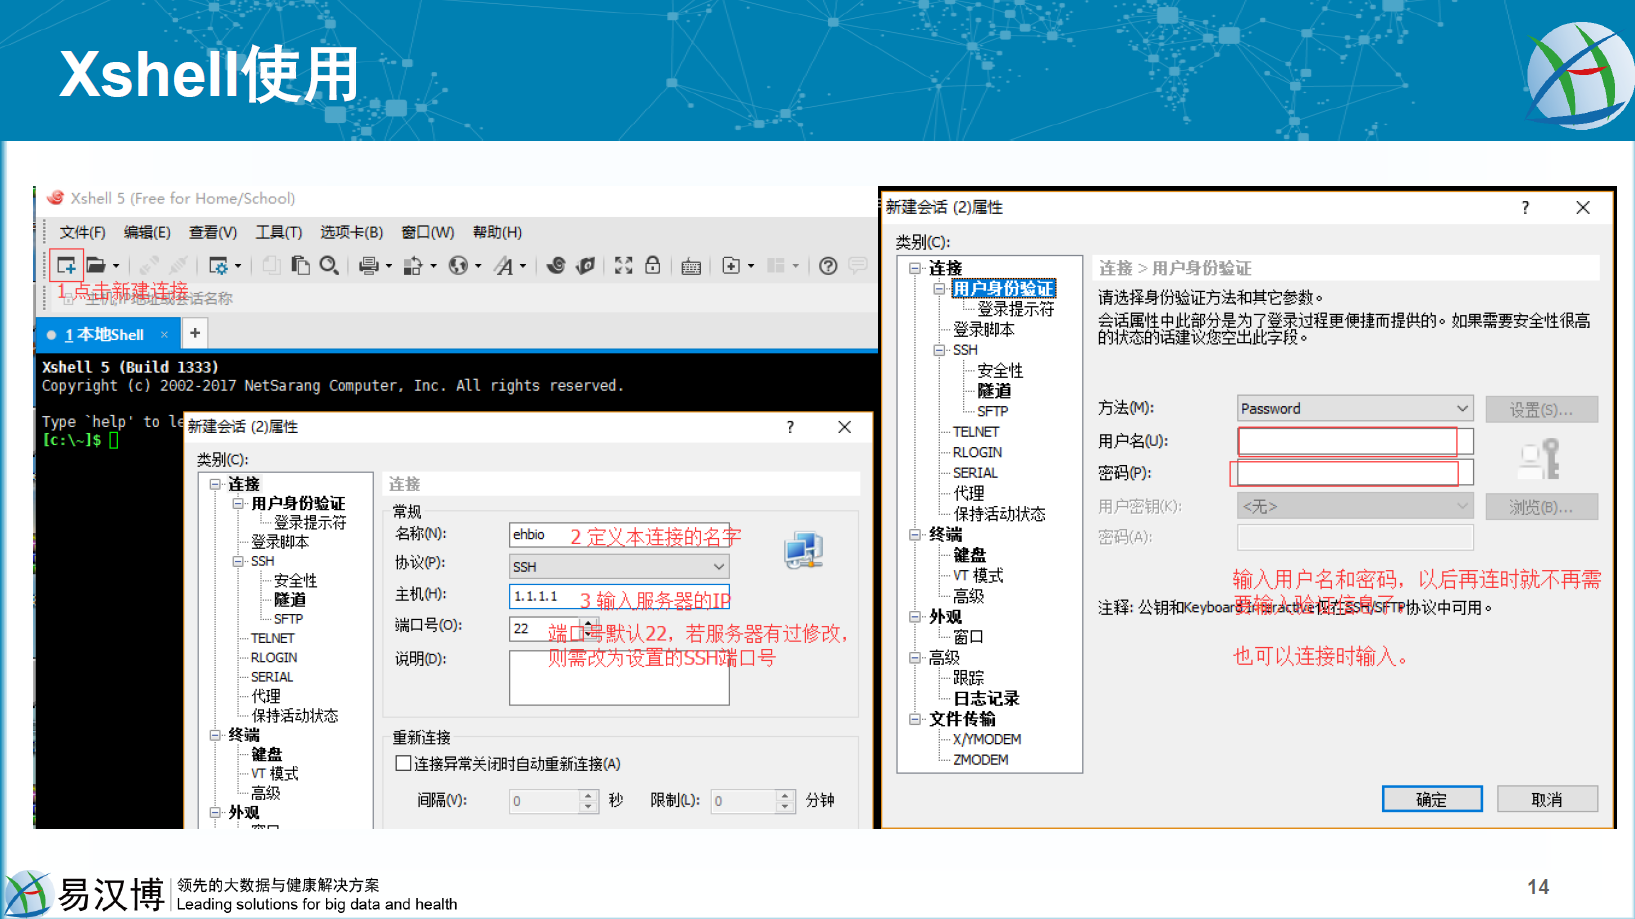Collapse the SSH tree node in right dialog
Screen dimensions: 1635x919
(x=939, y=350)
